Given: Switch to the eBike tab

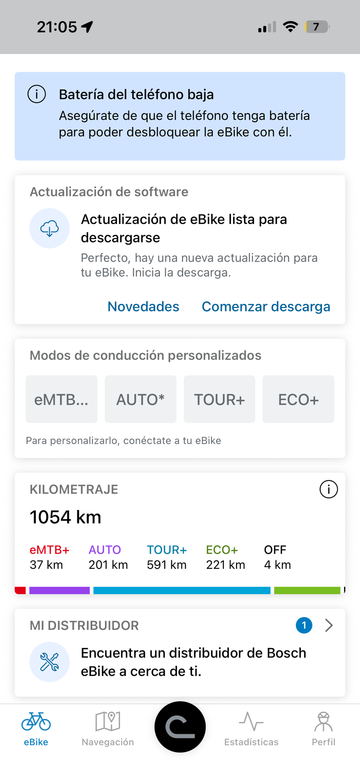Looking at the screenshot, I should [36, 729].
